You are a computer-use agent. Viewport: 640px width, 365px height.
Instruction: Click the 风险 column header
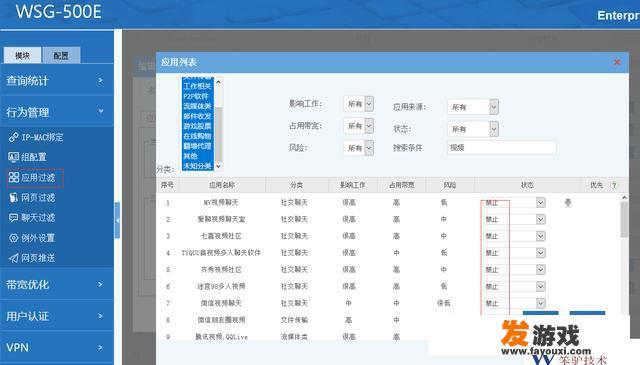click(x=450, y=185)
